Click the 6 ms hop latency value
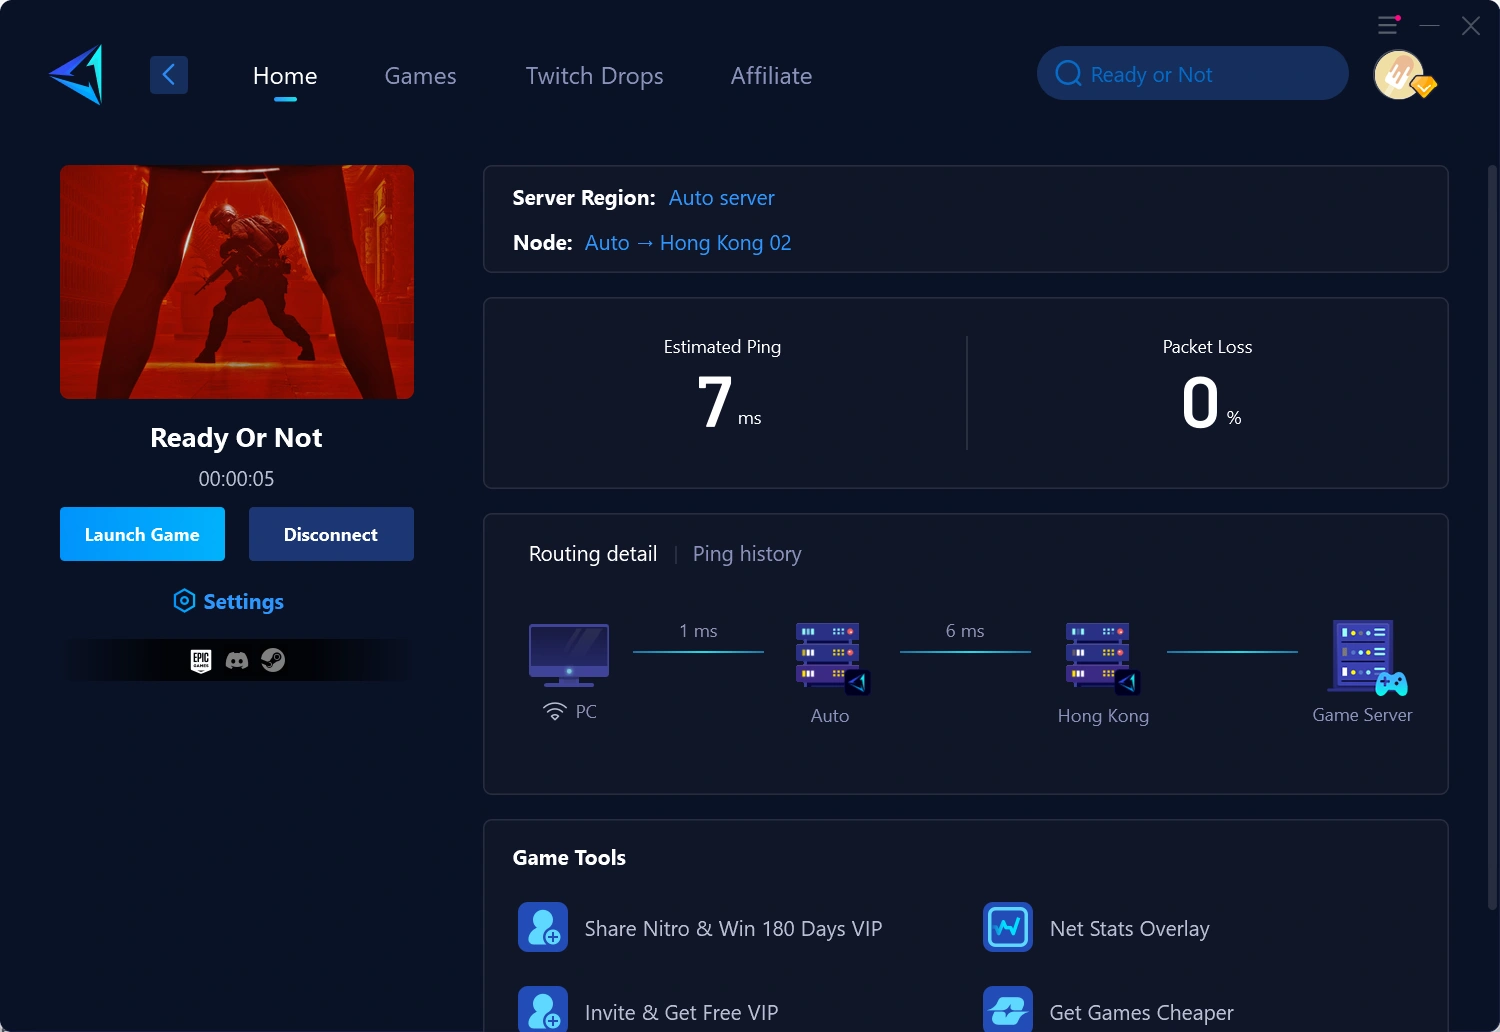This screenshot has width=1500, height=1032. pyautogui.click(x=965, y=631)
